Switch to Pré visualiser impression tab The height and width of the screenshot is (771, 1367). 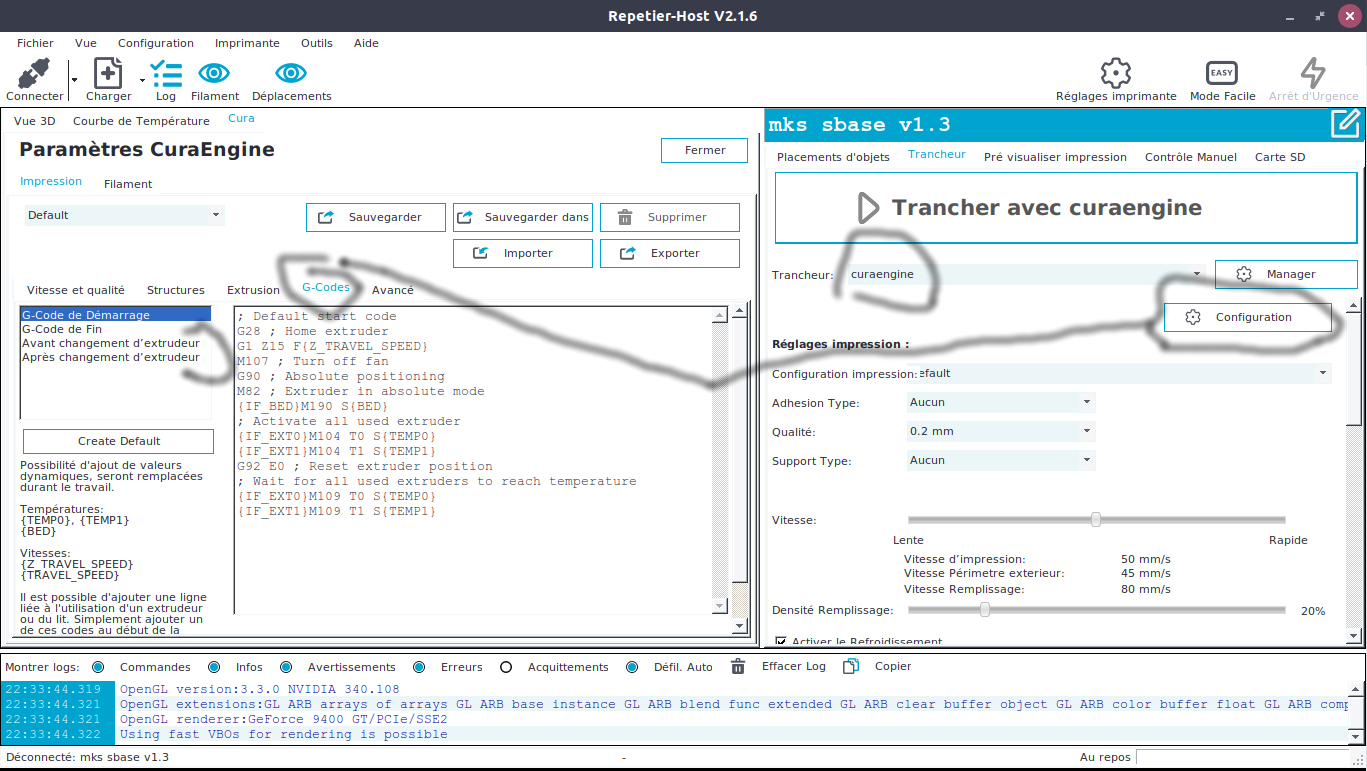pyautogui.click(x=1055, y=157)
